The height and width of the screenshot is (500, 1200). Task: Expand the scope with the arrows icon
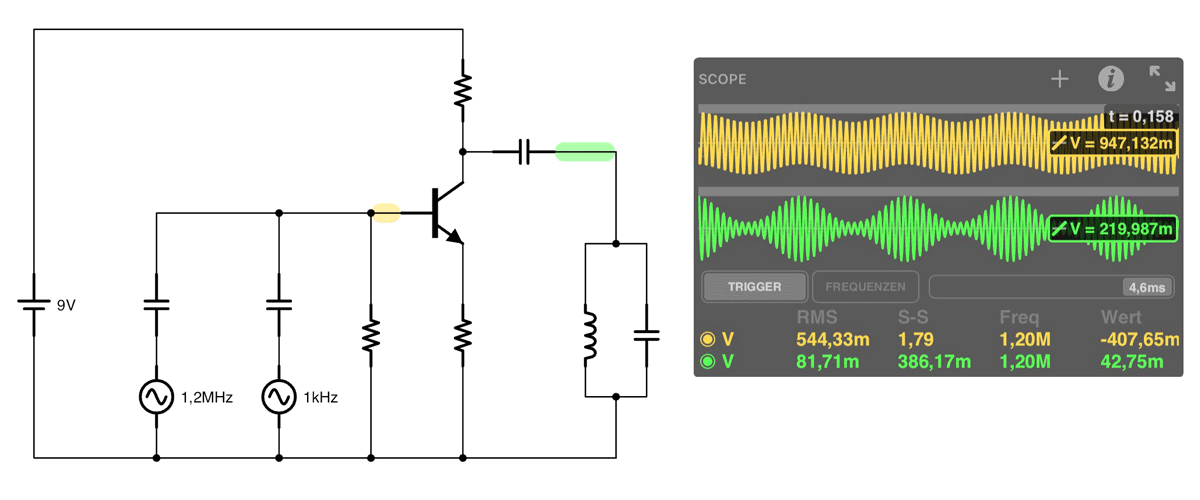1162,79
